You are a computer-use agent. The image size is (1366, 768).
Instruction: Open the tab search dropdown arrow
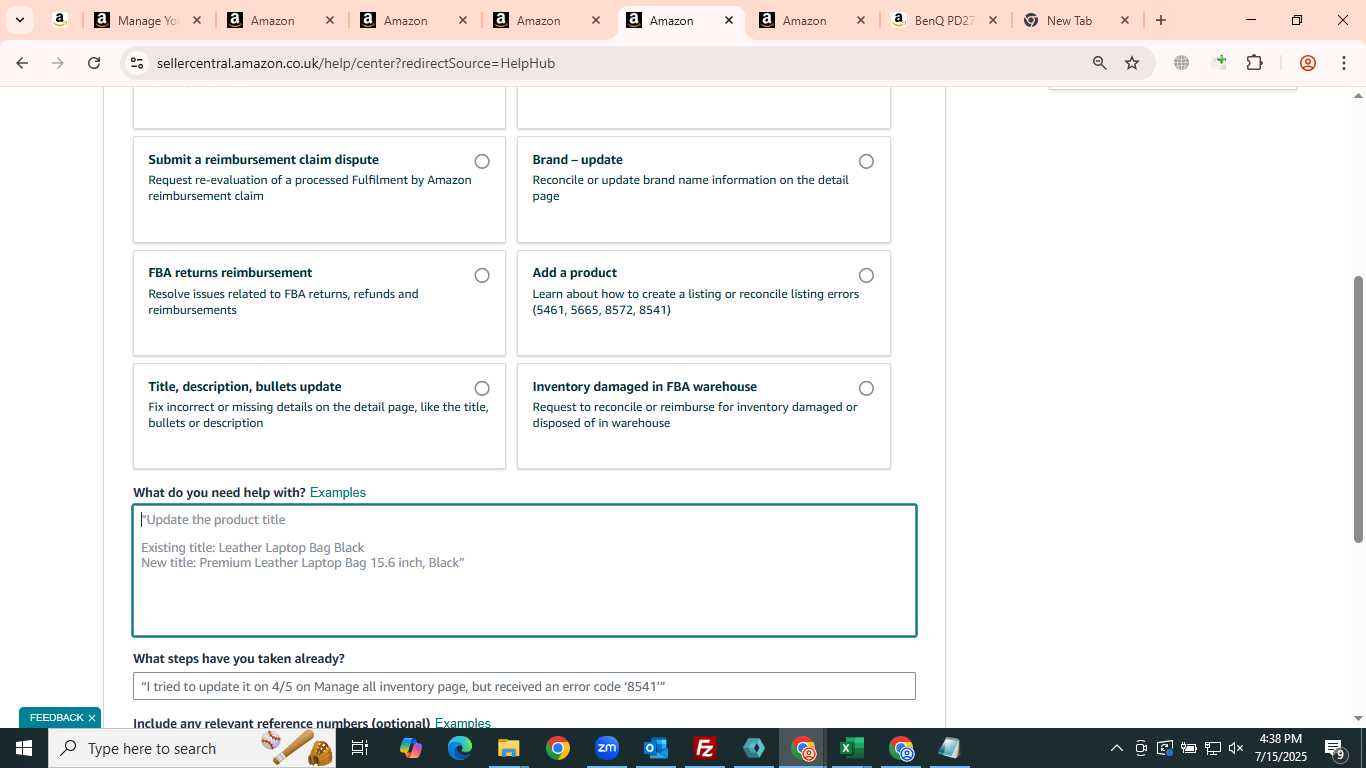tap(19, 20)
